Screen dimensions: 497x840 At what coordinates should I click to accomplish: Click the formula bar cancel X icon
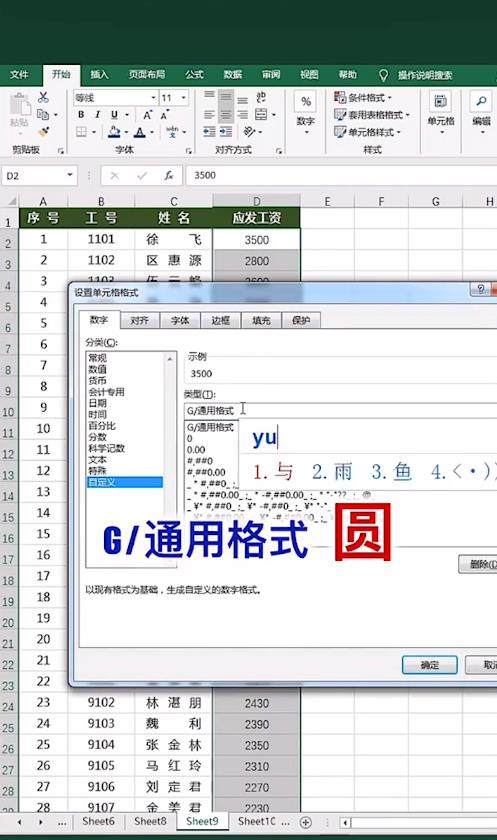click(x=114, y=176)
